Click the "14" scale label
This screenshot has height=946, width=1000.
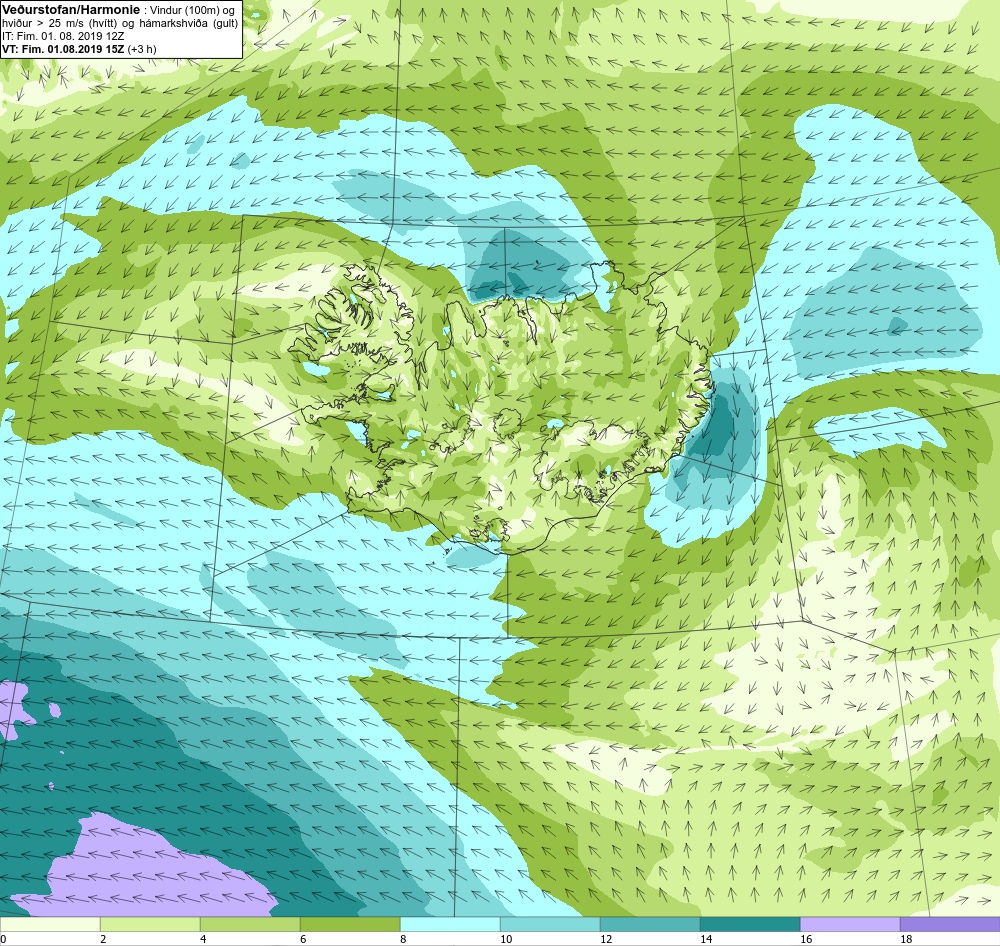tap(706, 939)
